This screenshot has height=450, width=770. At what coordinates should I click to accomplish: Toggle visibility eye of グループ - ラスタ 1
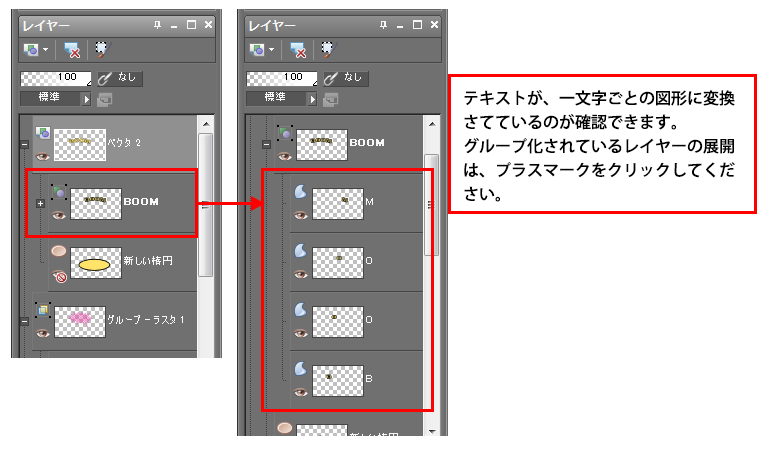[x=43, y=334]
